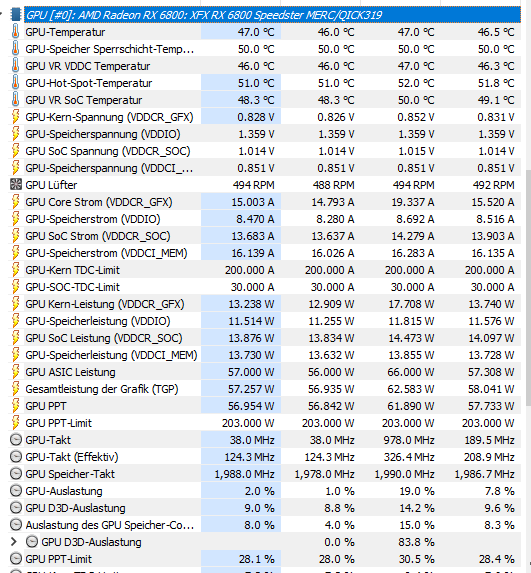
Task: Click GPU-Takt (Effektiv) average 208.9 MHz
Action: click(x=489, y=457)
